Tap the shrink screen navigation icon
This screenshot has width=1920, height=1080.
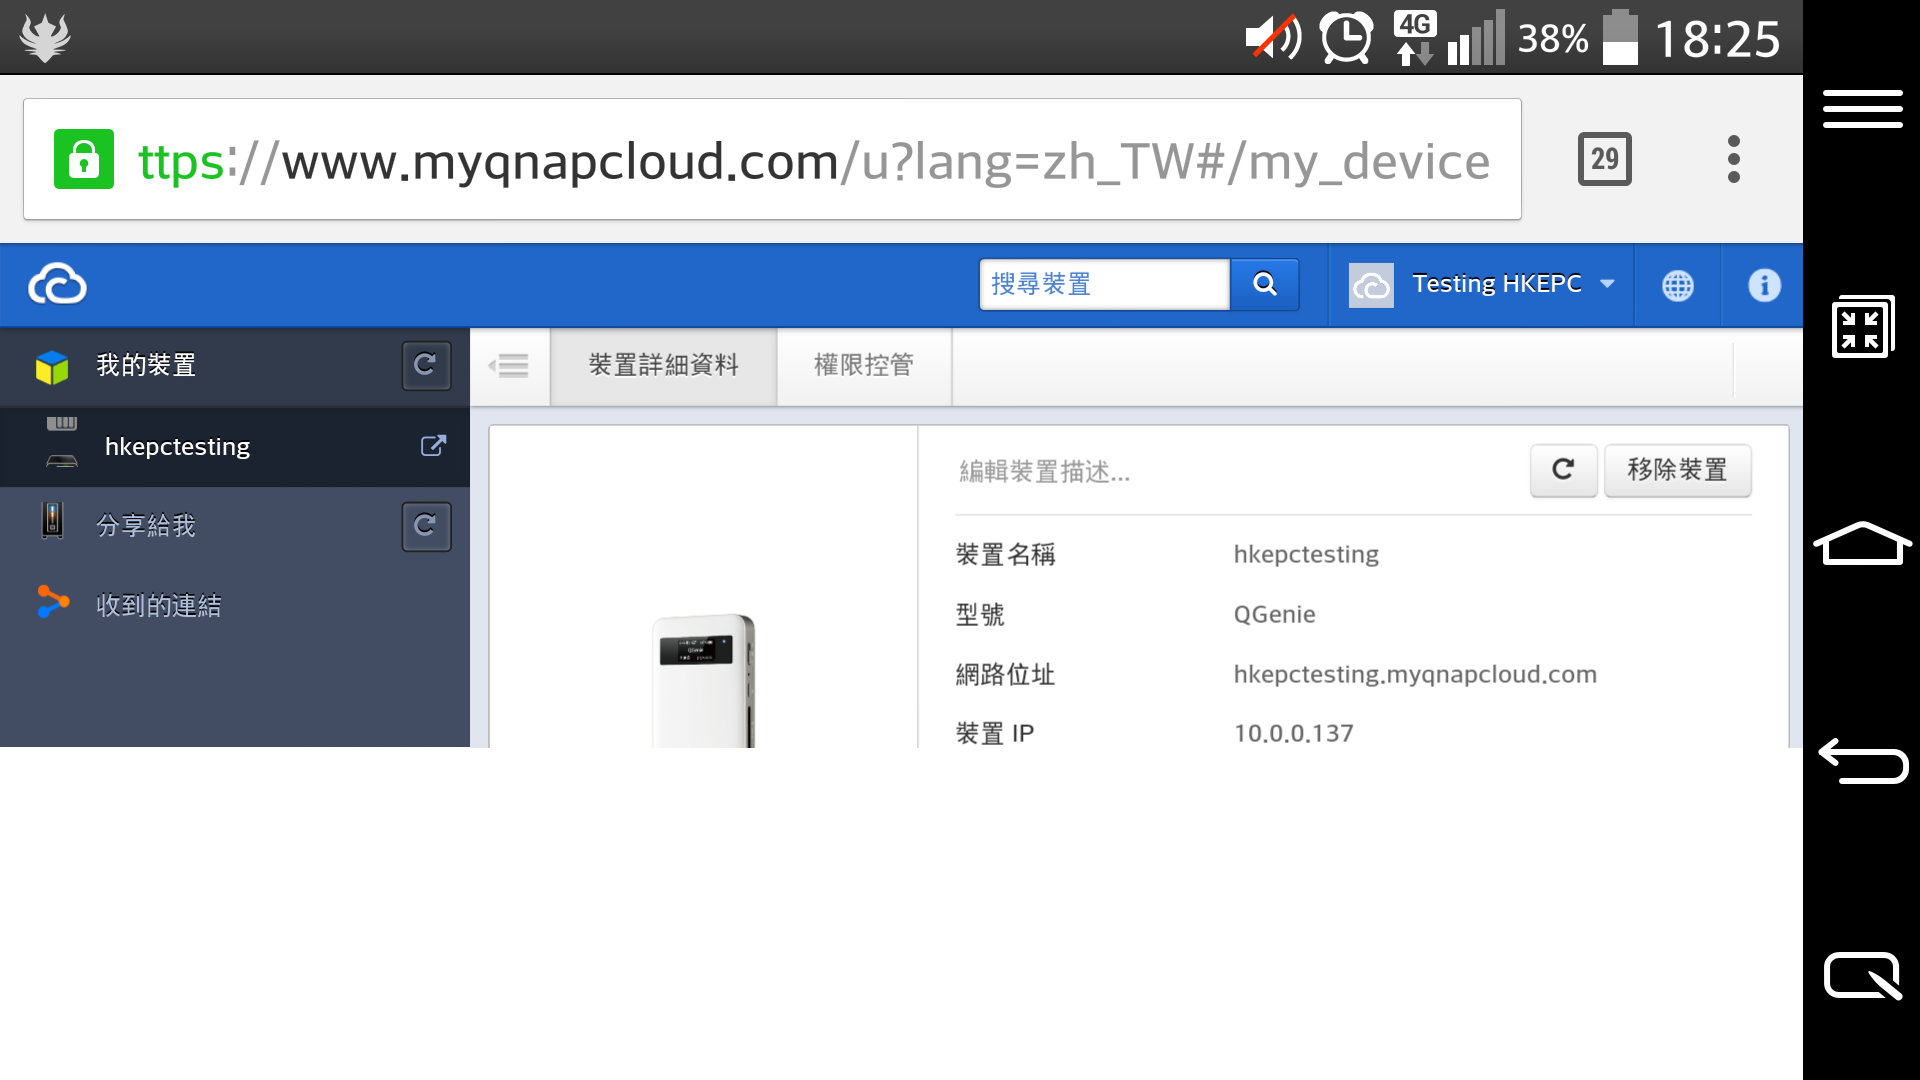click(1862, 326)
